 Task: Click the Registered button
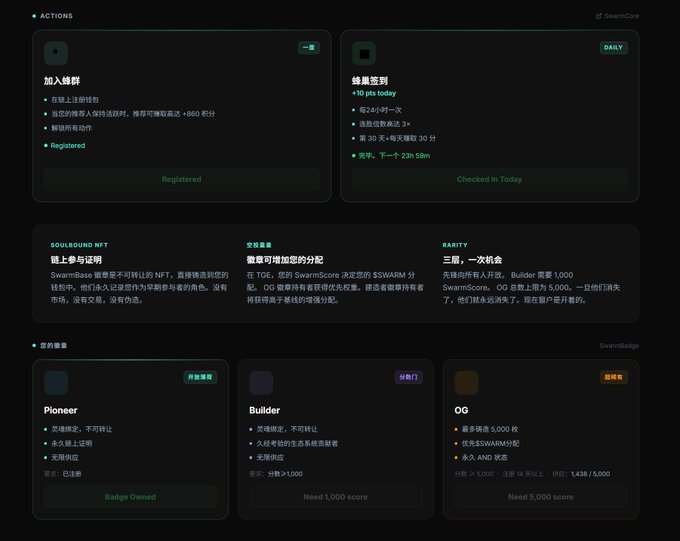point(182,179)
